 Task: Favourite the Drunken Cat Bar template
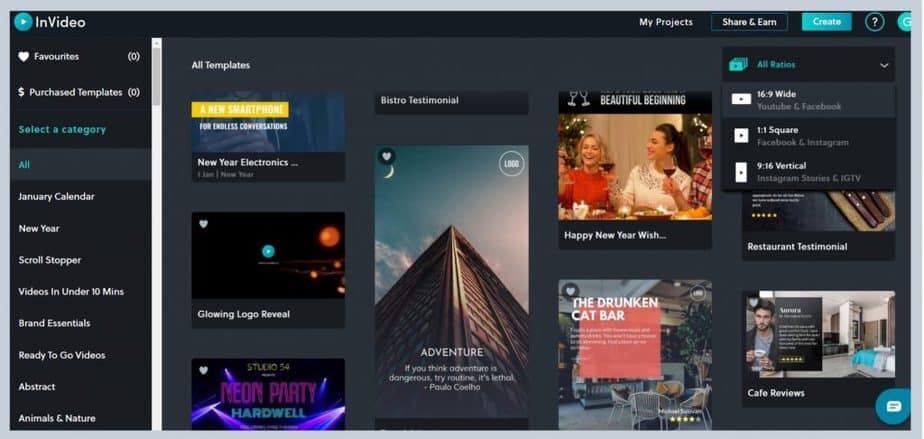pos(570,291)
